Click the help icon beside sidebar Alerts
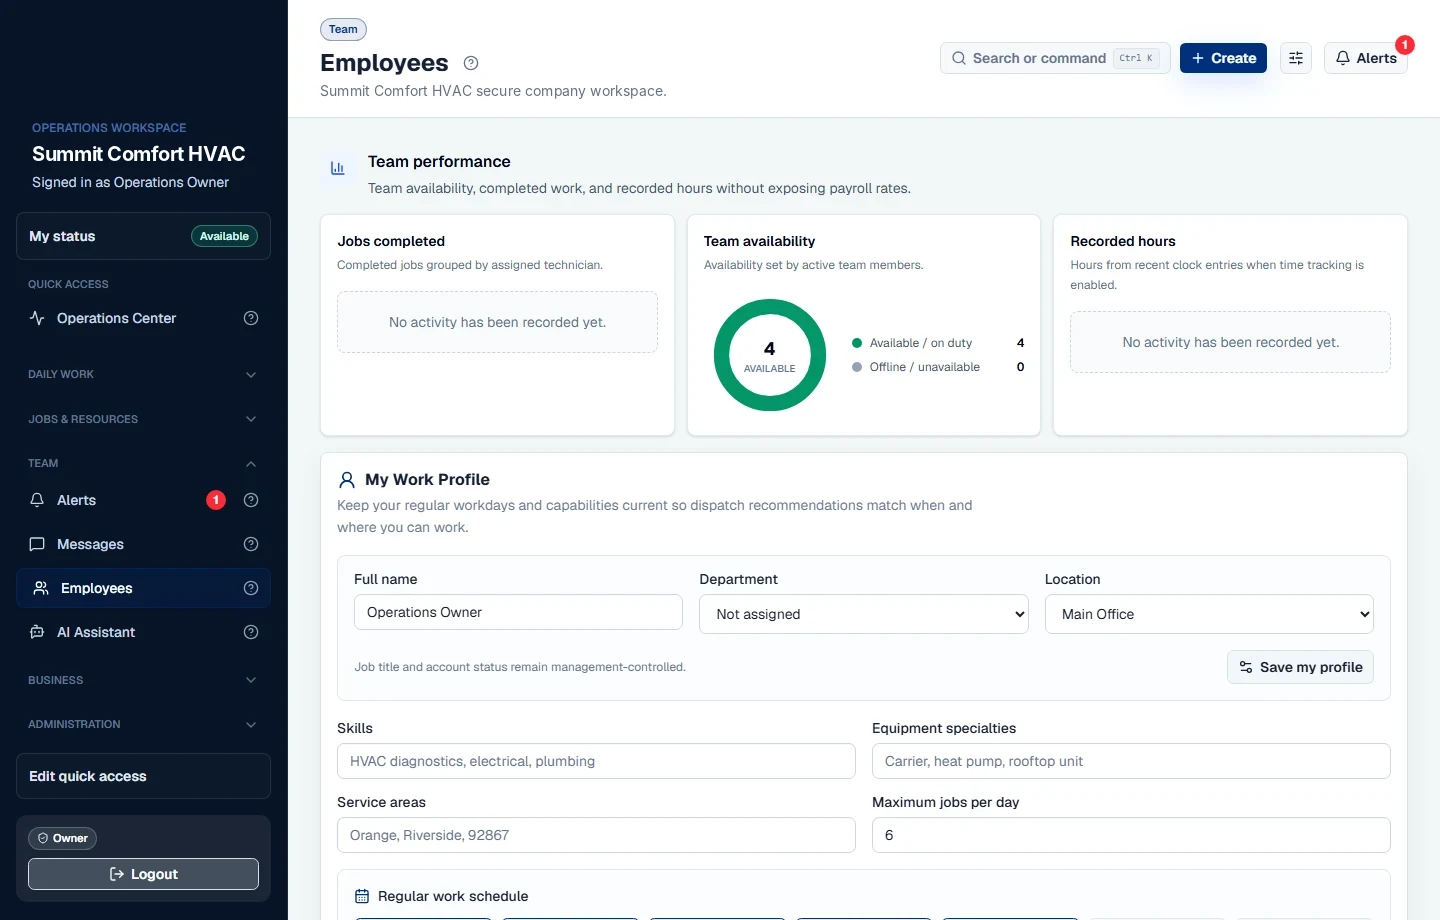This screenshot has width=1440, height=920. click(x=251, y=500)
